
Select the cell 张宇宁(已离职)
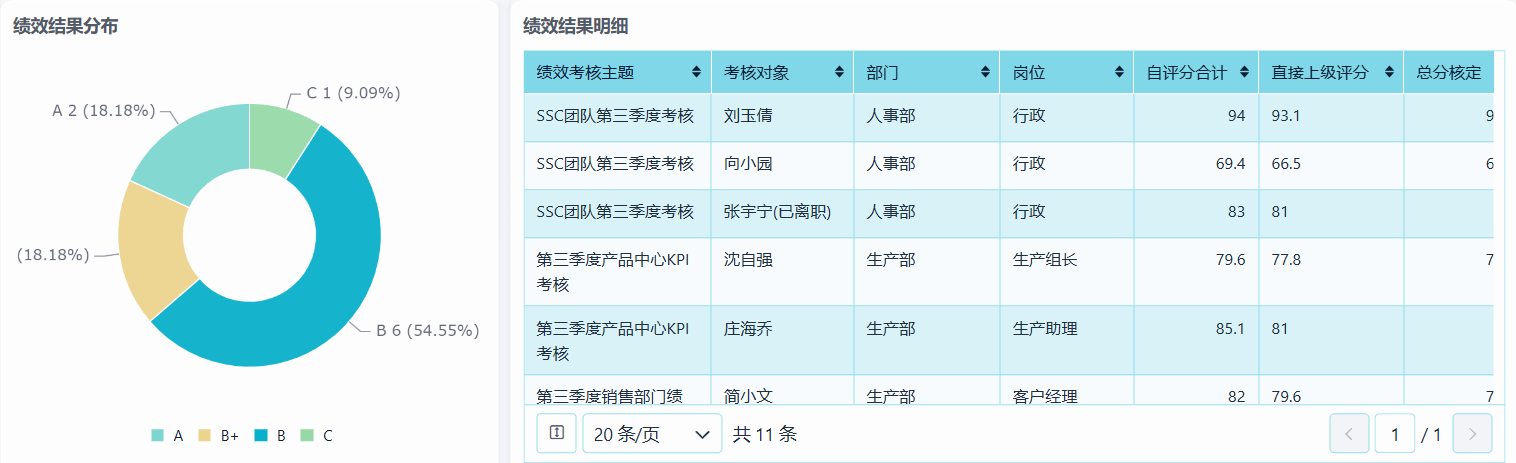(782, 213)
